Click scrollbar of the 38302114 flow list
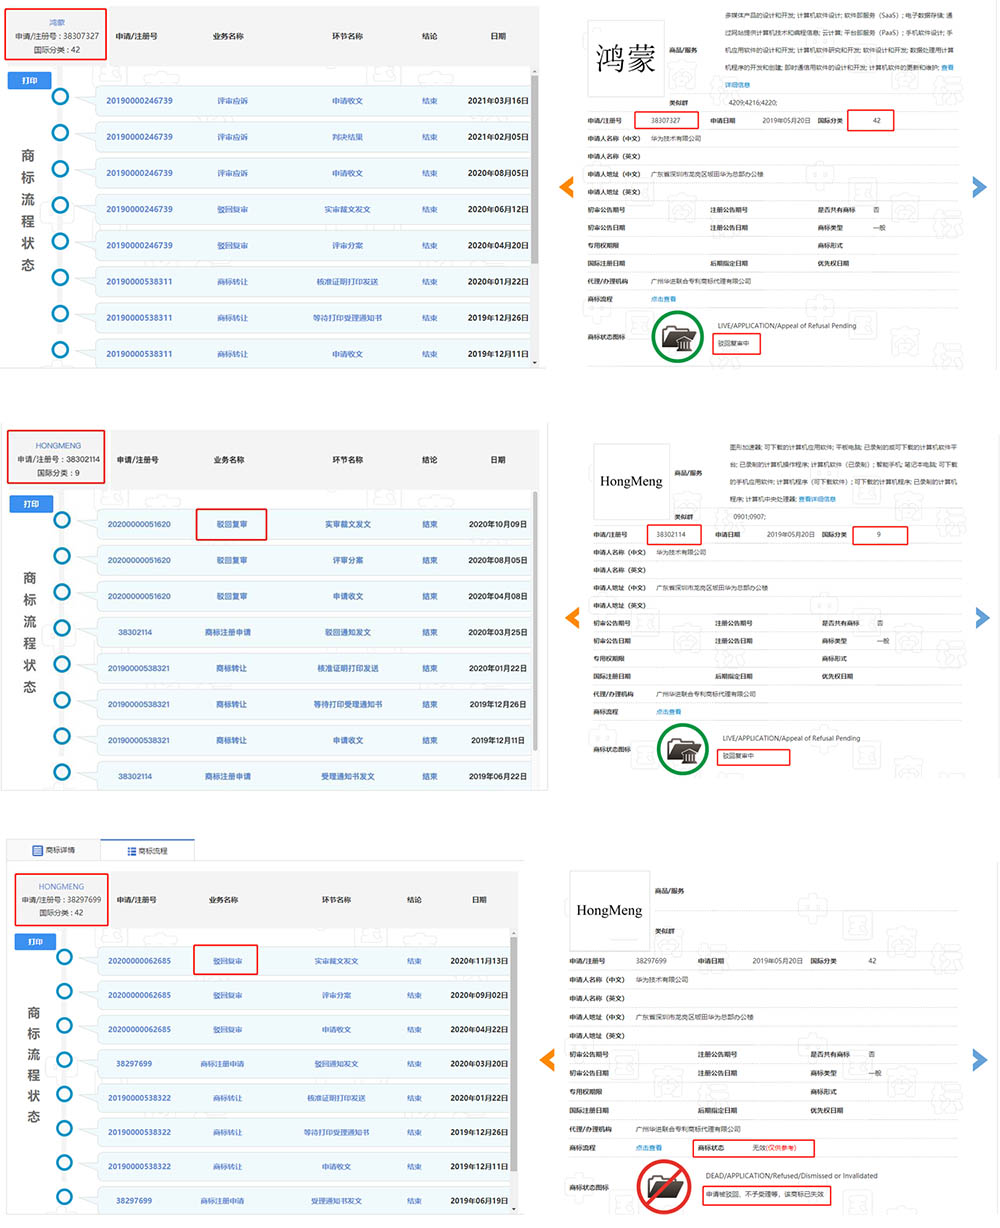 tap(535, 620)
